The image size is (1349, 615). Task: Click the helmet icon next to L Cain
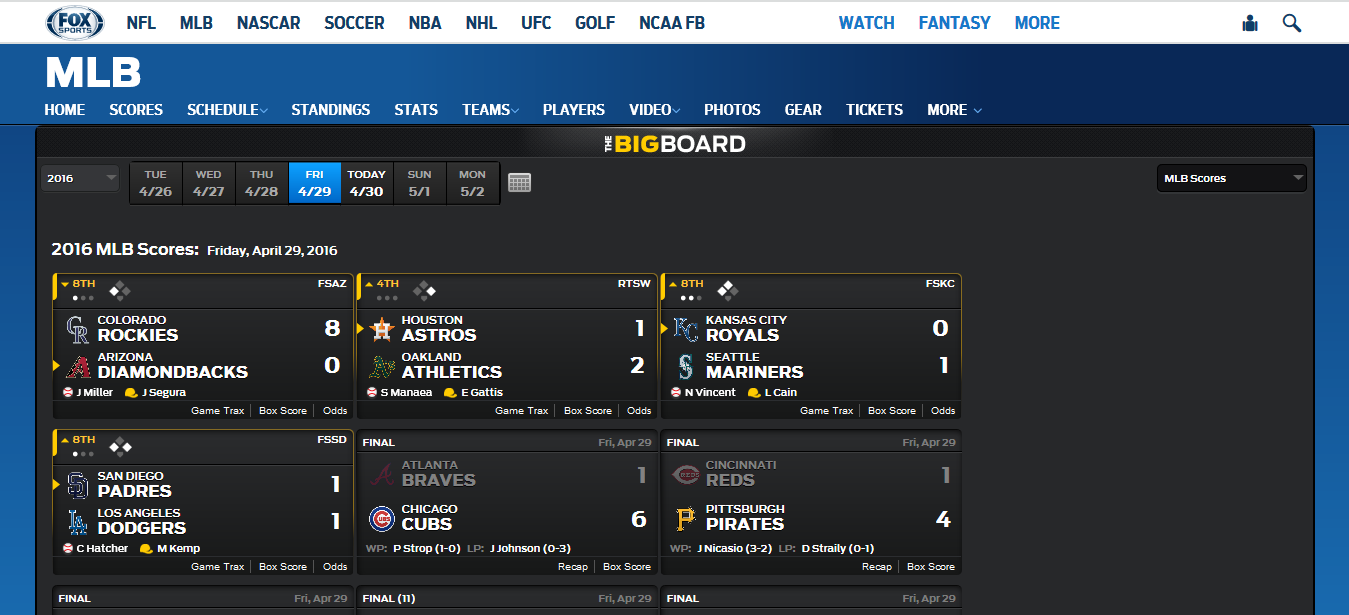pos(754,393)
